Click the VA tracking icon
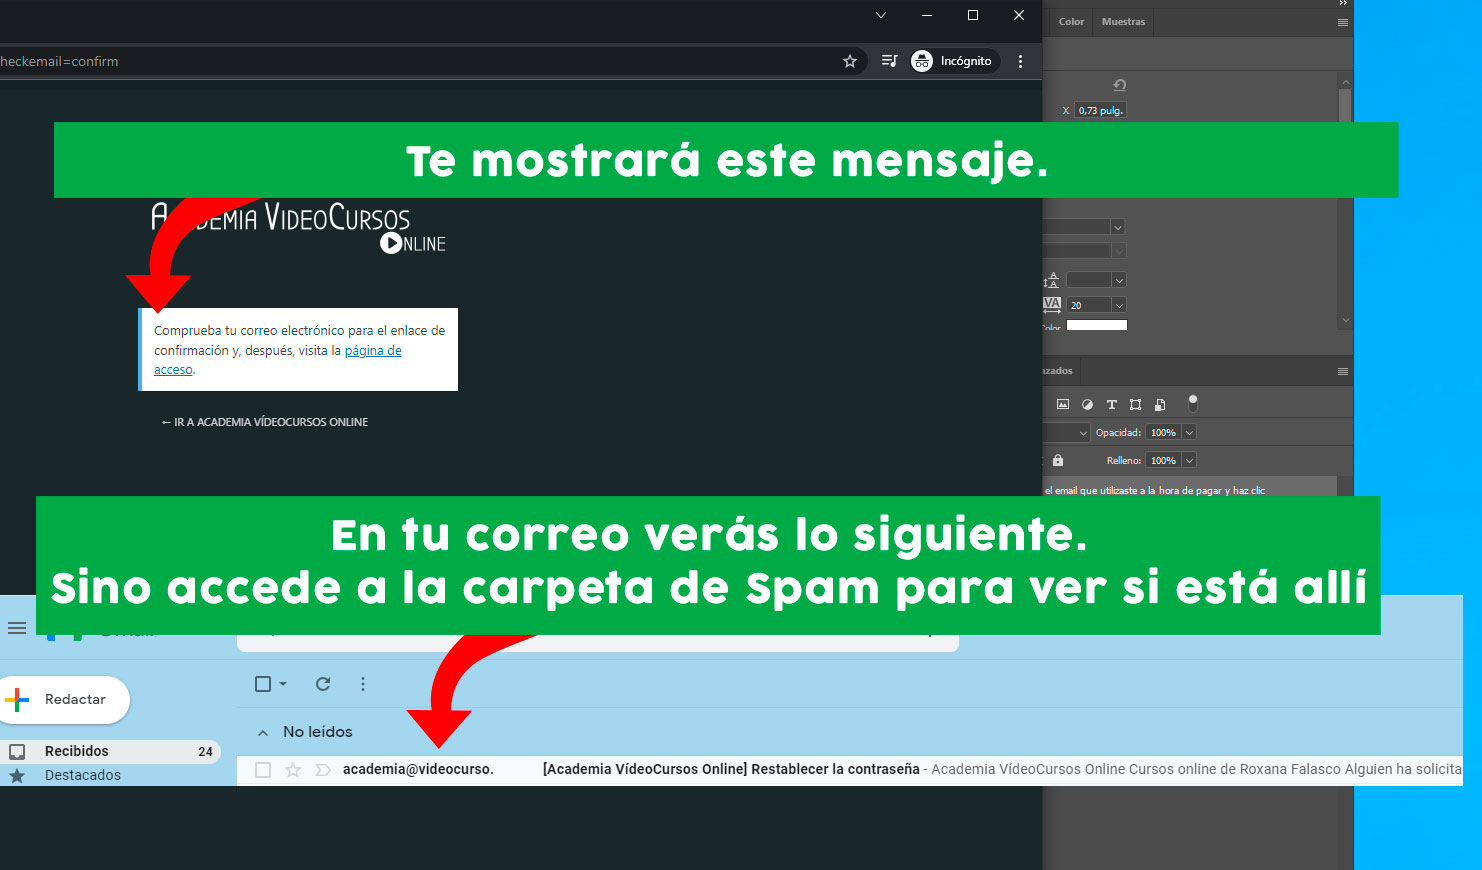 click(1052, 304)
